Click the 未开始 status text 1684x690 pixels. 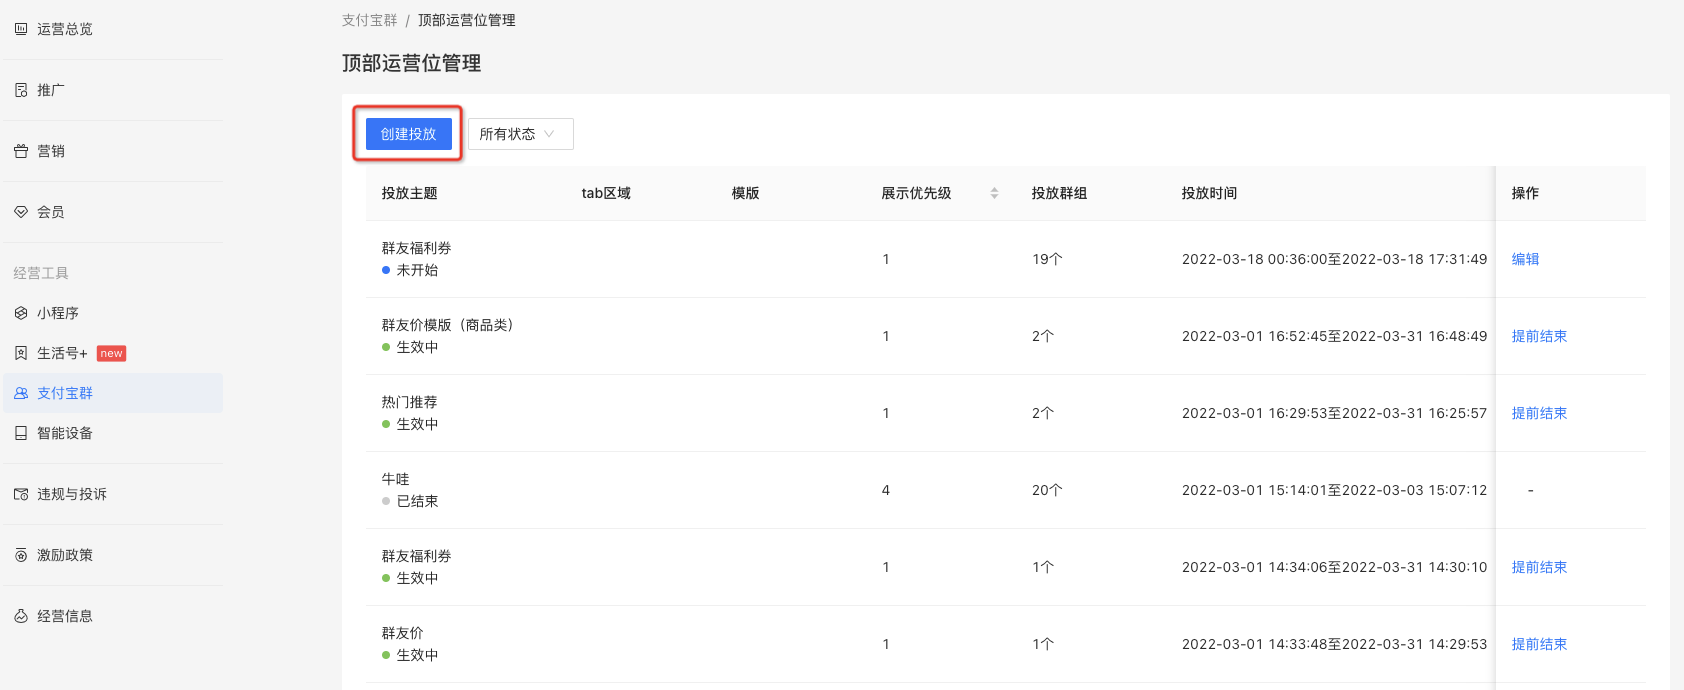(x=417, y=270)
